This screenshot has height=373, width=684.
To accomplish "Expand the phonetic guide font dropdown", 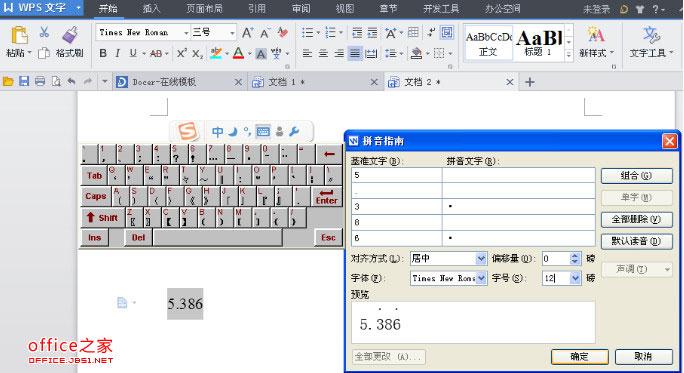I will pyautogui.click(x=481, y=278).
